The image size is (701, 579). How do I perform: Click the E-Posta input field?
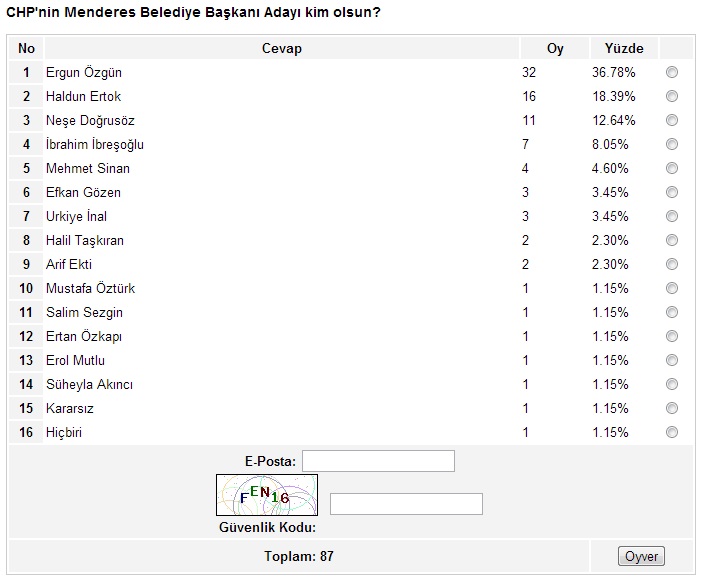coord(378,461)
